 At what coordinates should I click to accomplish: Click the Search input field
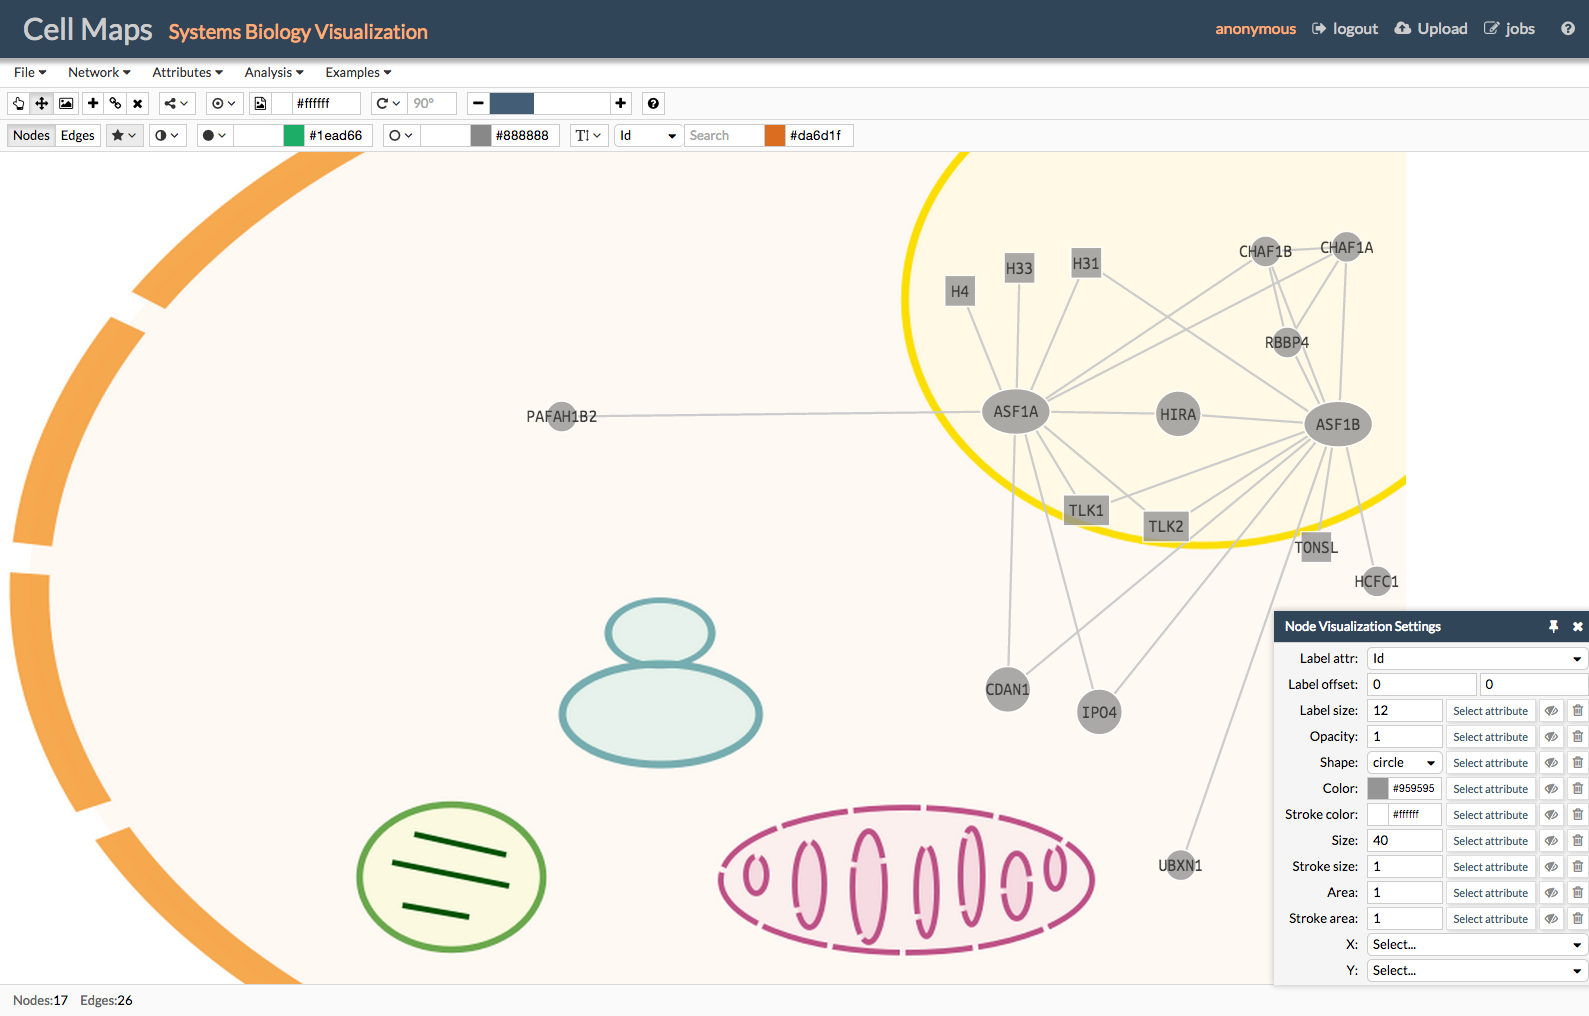click(x=725, y=135)
